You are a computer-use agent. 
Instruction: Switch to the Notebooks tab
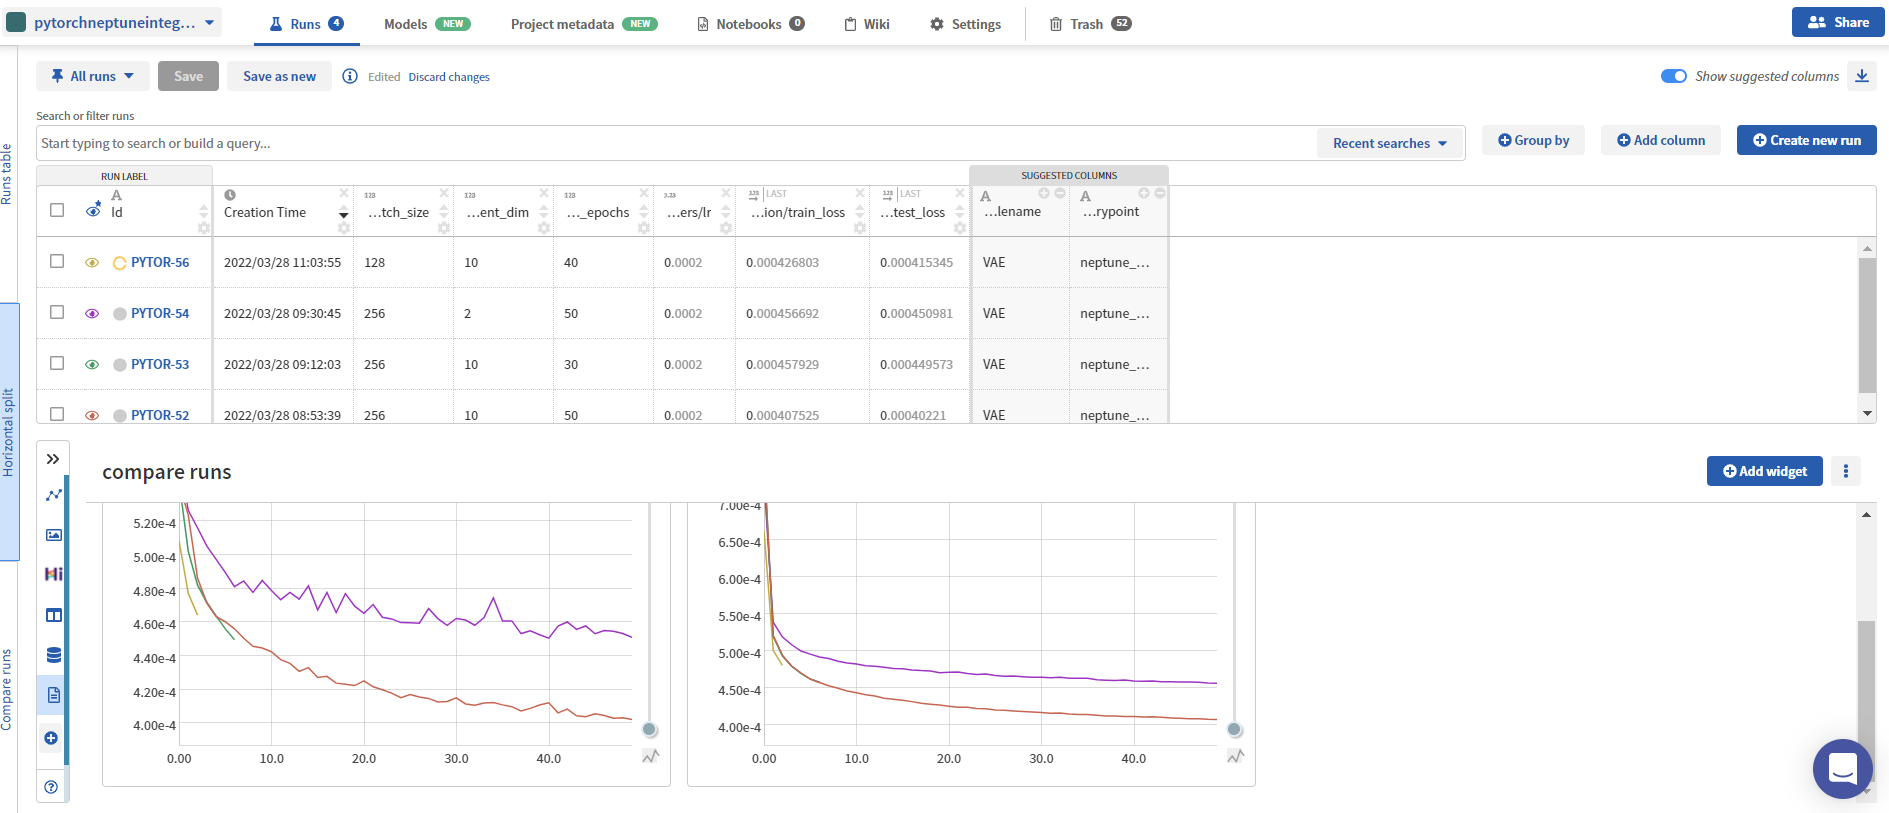click(749, 24)
